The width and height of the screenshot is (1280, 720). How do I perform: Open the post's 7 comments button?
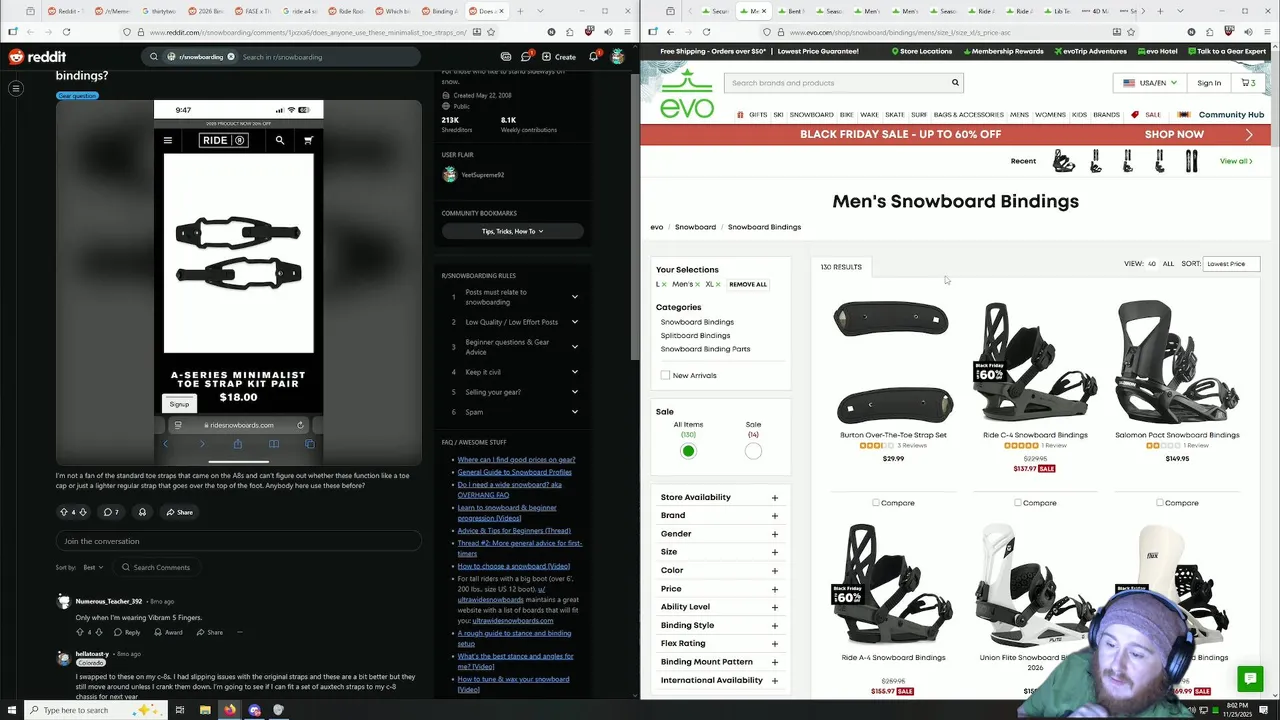click(111, 512)
